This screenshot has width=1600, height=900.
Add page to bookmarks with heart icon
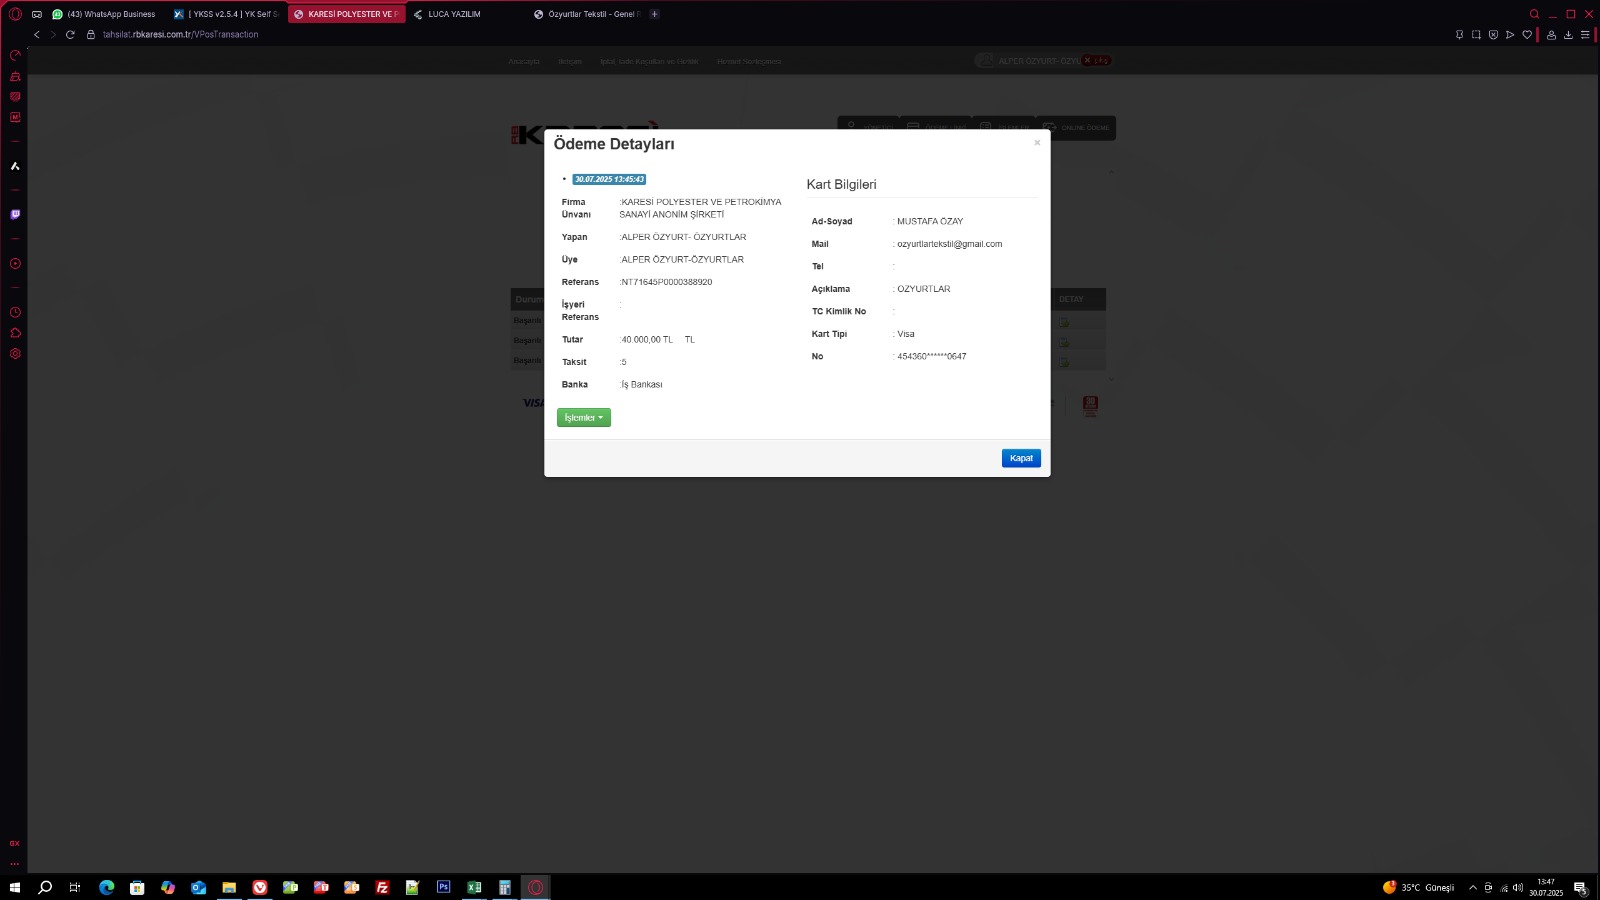pyautogui.click(x=1527, y=35)
